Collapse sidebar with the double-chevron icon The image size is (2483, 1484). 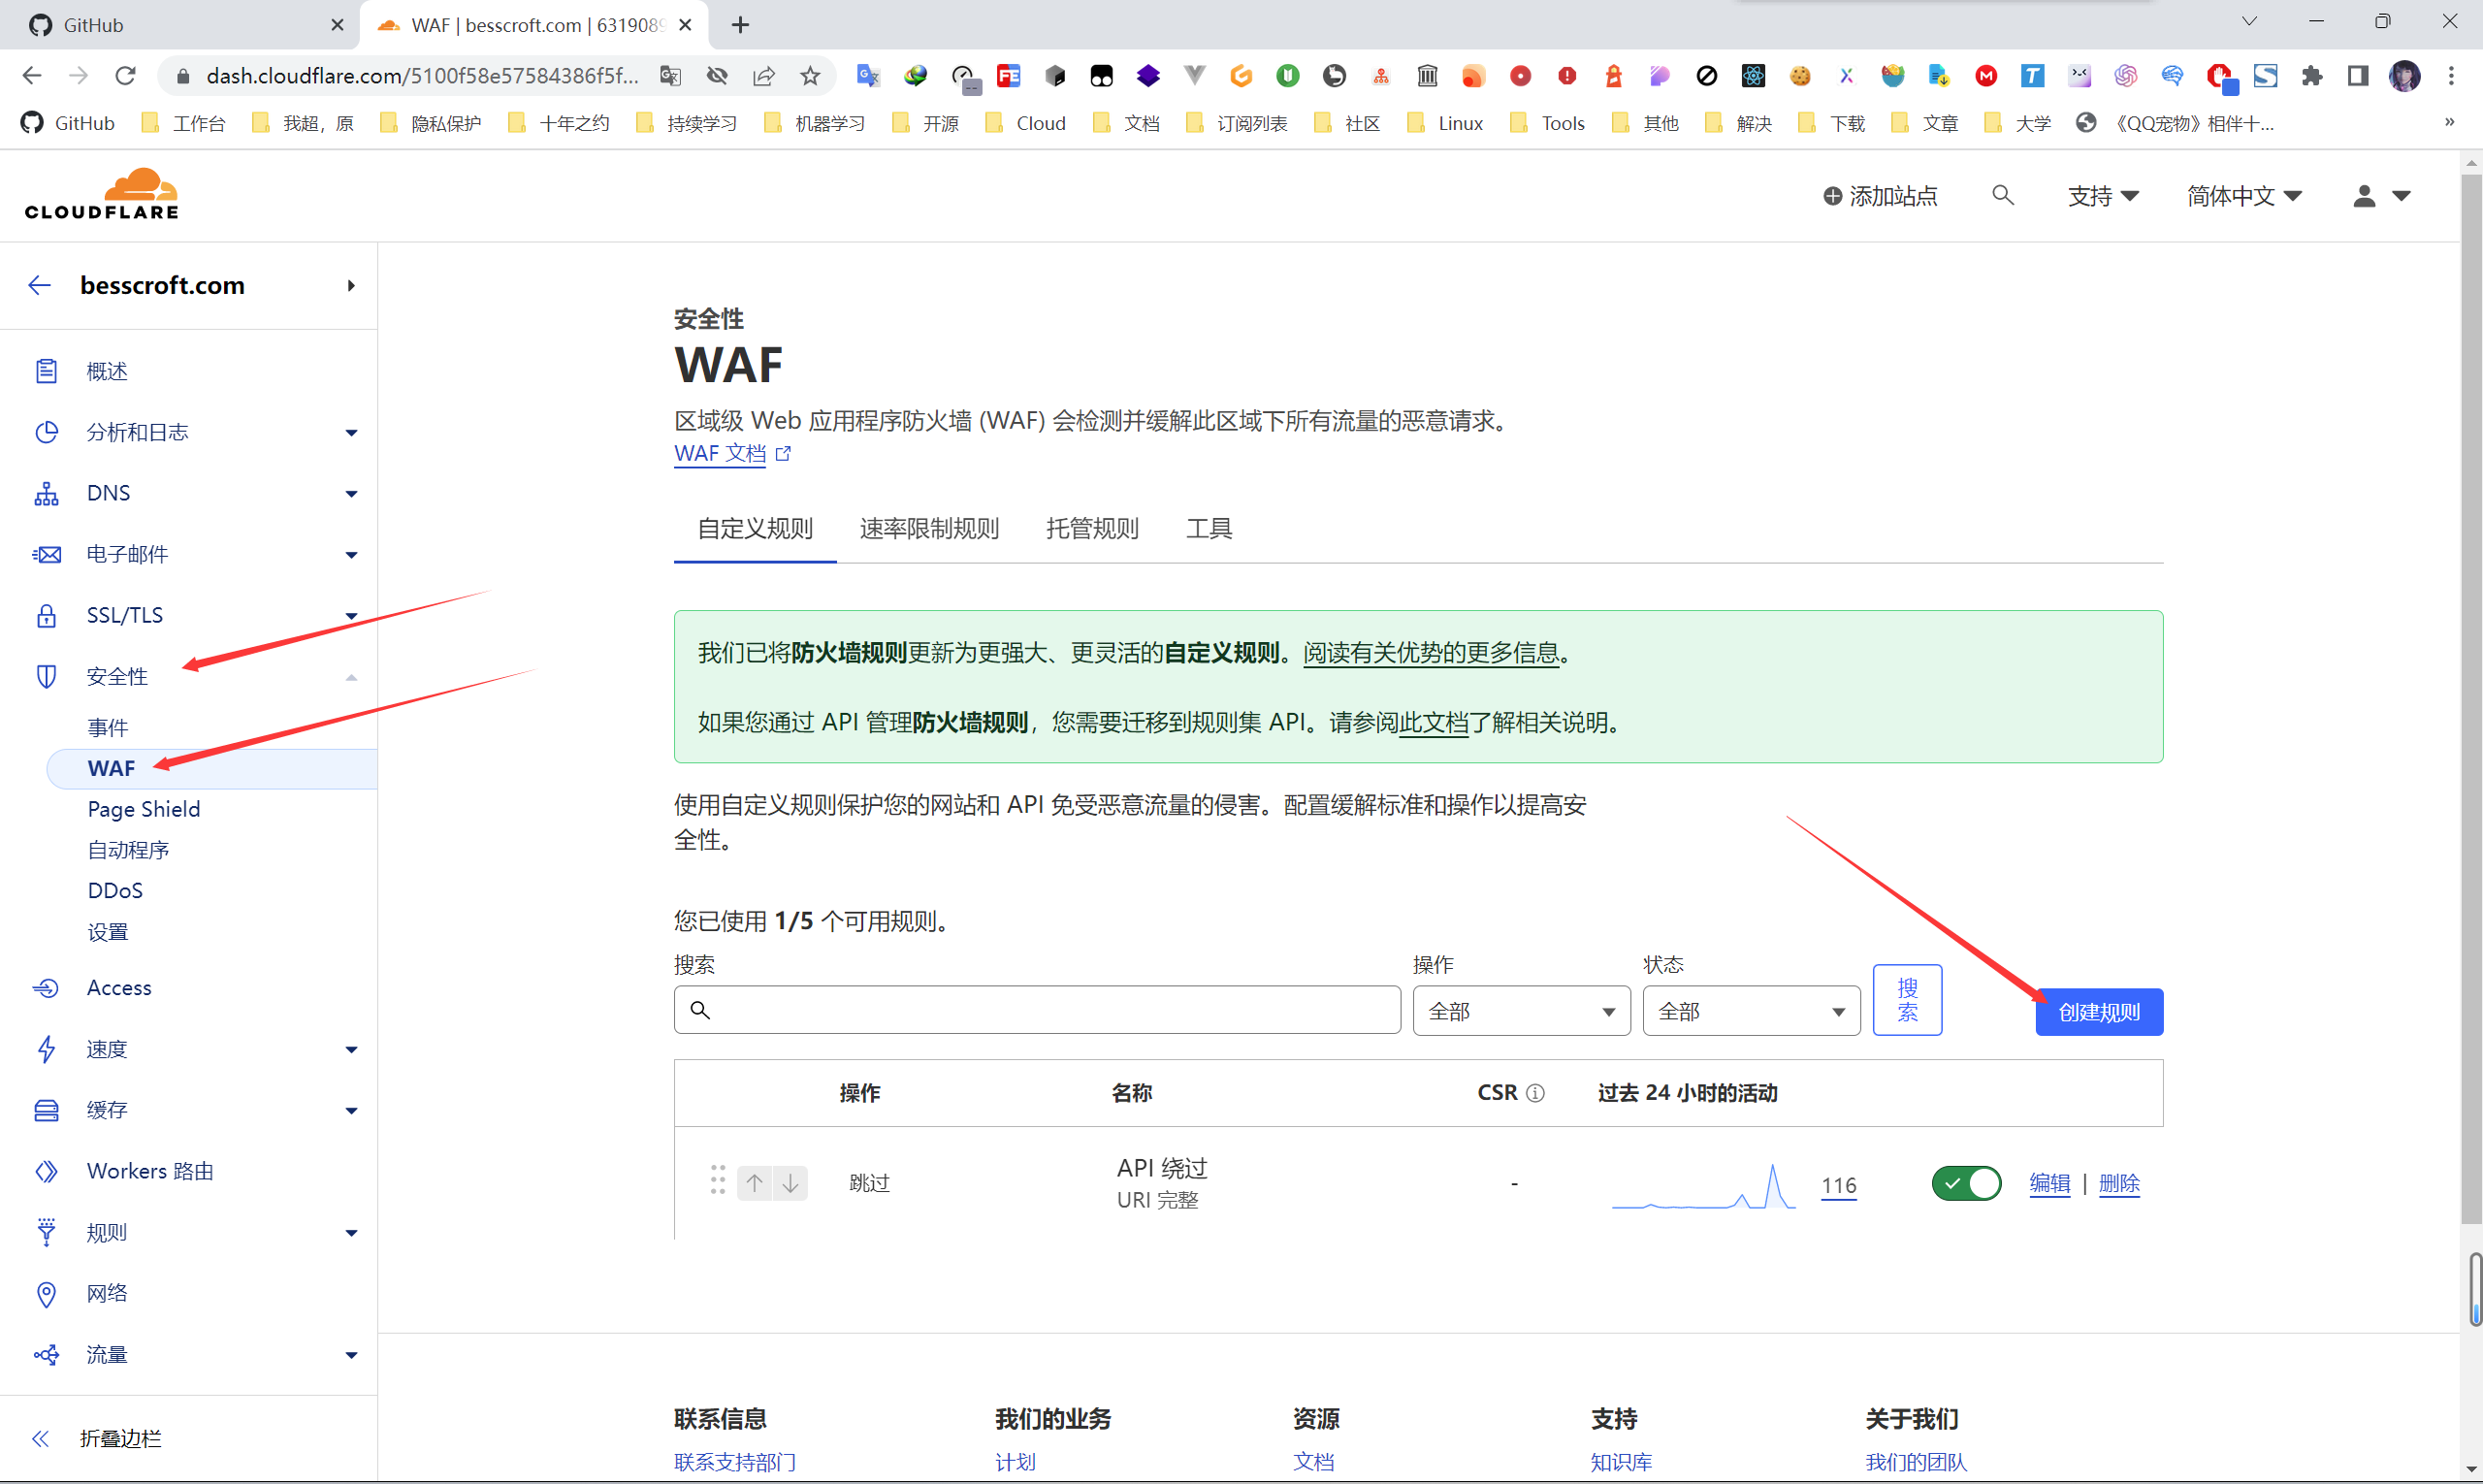pyautogui.click(x=40, y=1438)
